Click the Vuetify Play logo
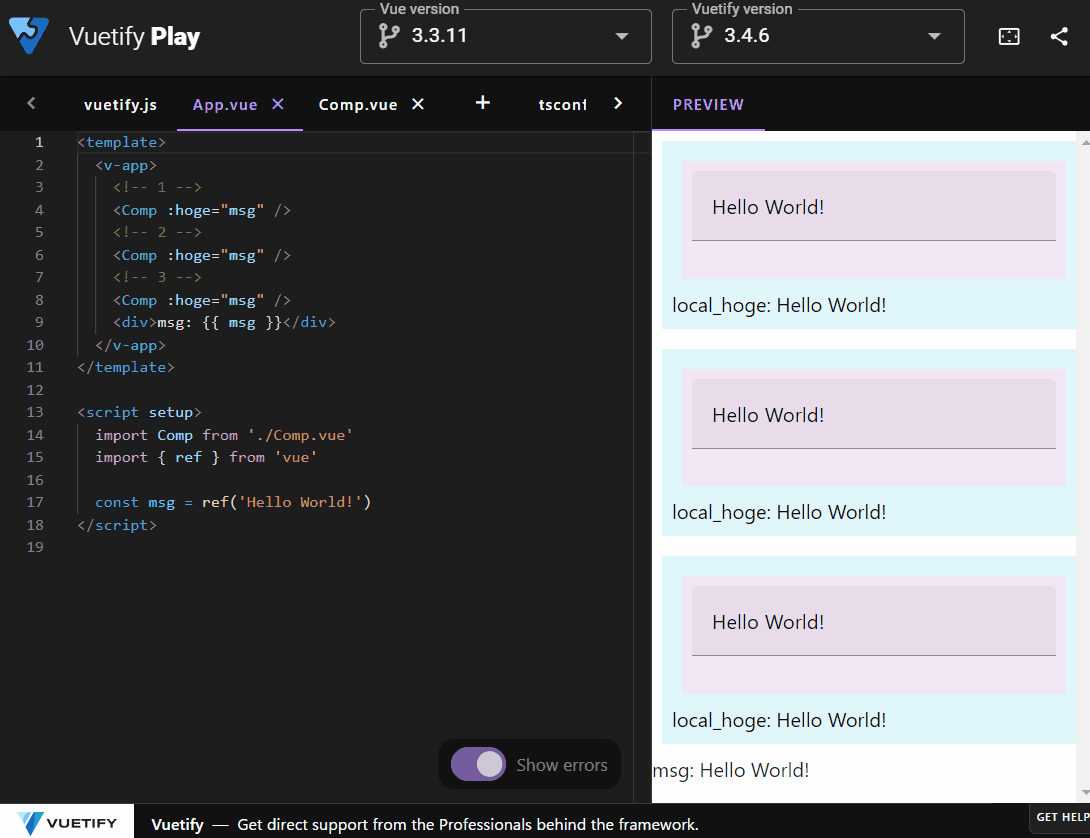1090x838 pixels. coord(30,36)
